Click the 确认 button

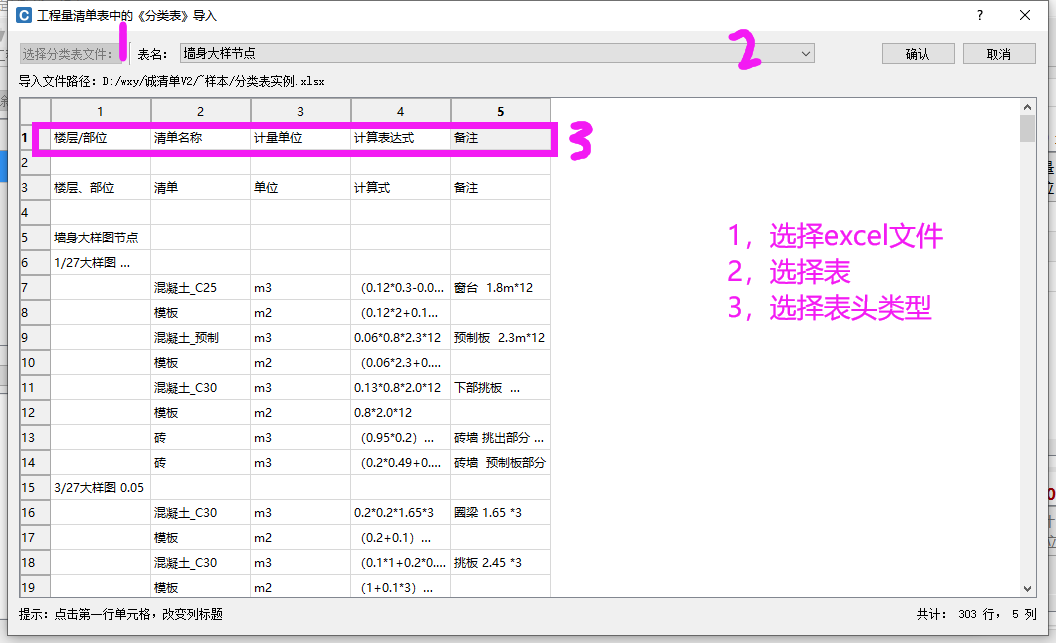point(918,54)
